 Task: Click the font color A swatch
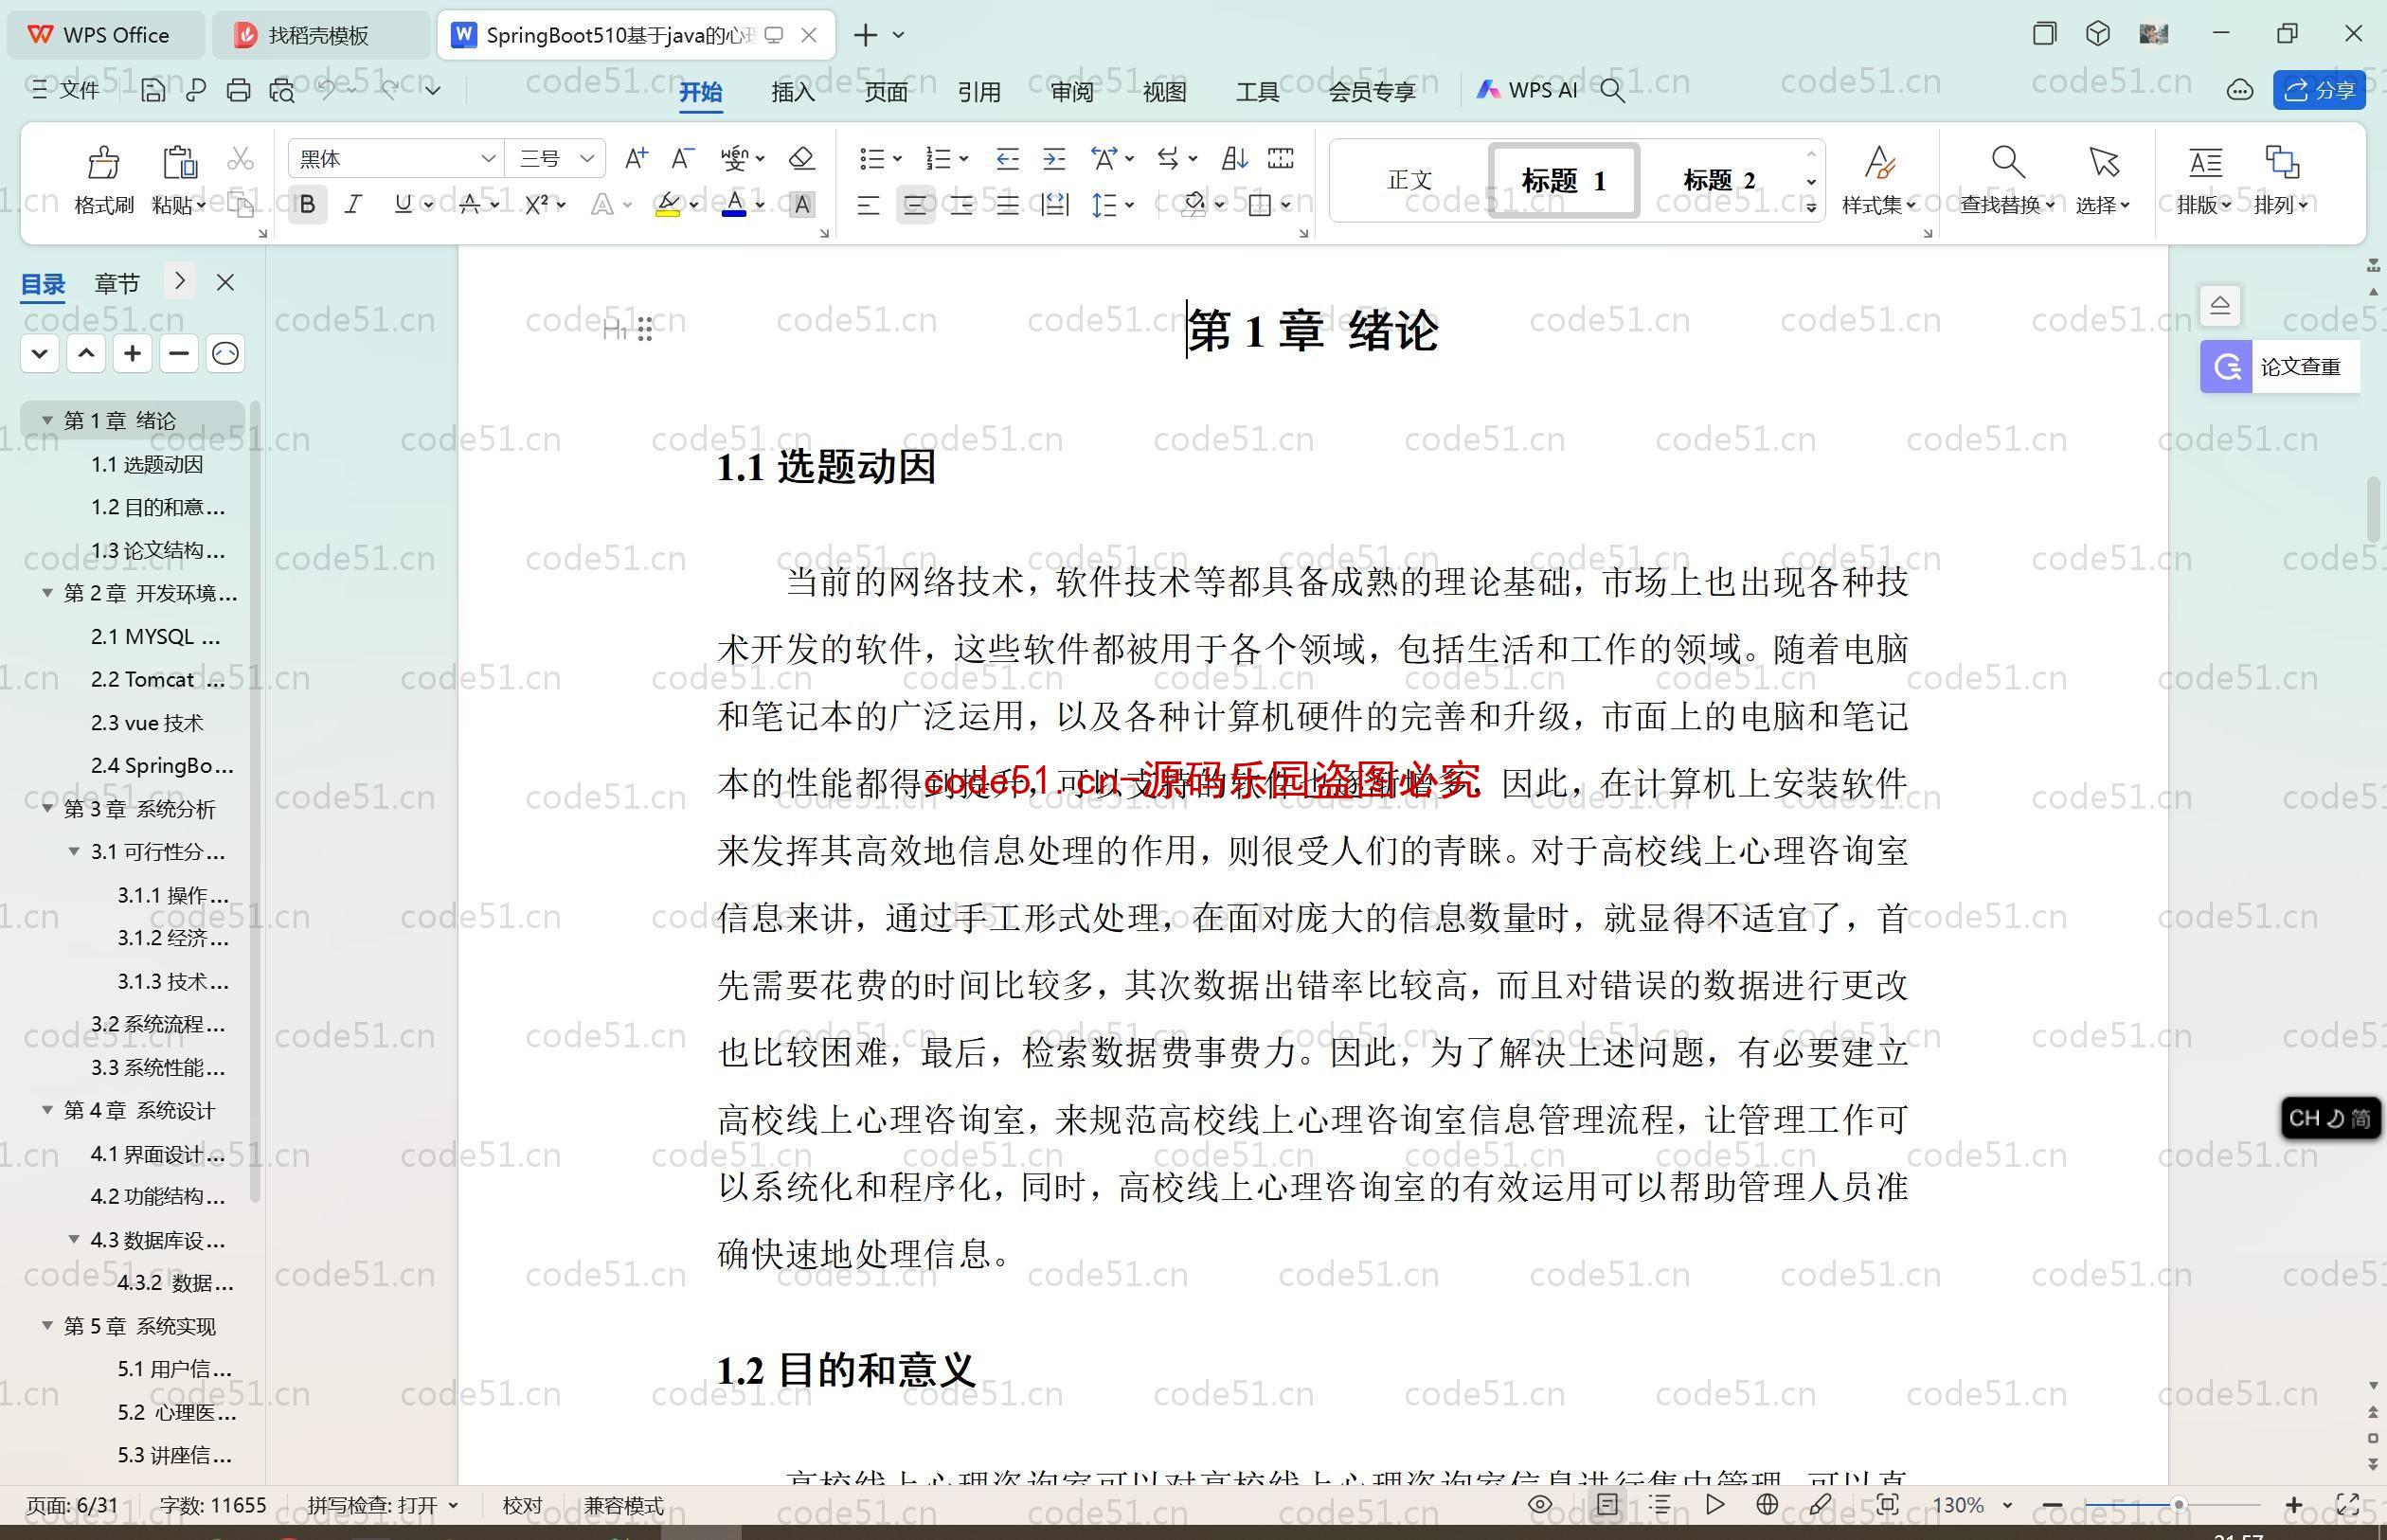coord(734,205)
